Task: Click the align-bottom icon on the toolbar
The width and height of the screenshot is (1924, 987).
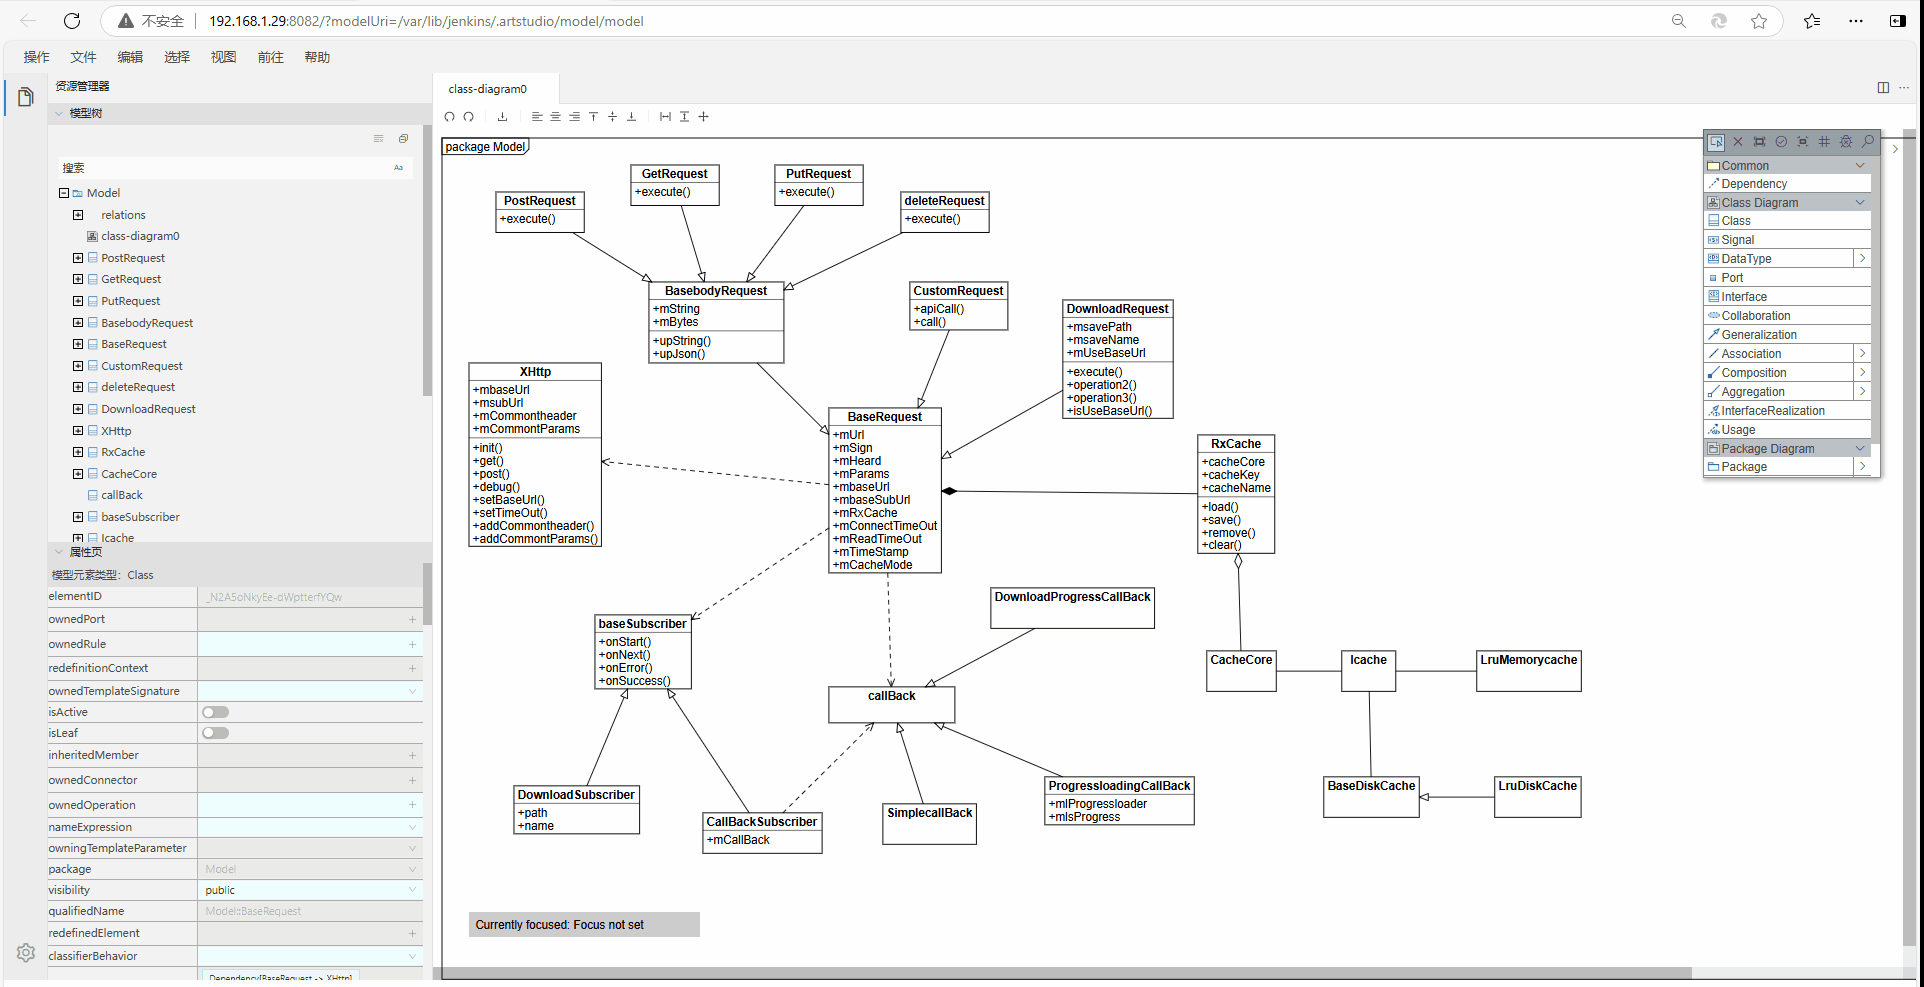Action: 631,117
